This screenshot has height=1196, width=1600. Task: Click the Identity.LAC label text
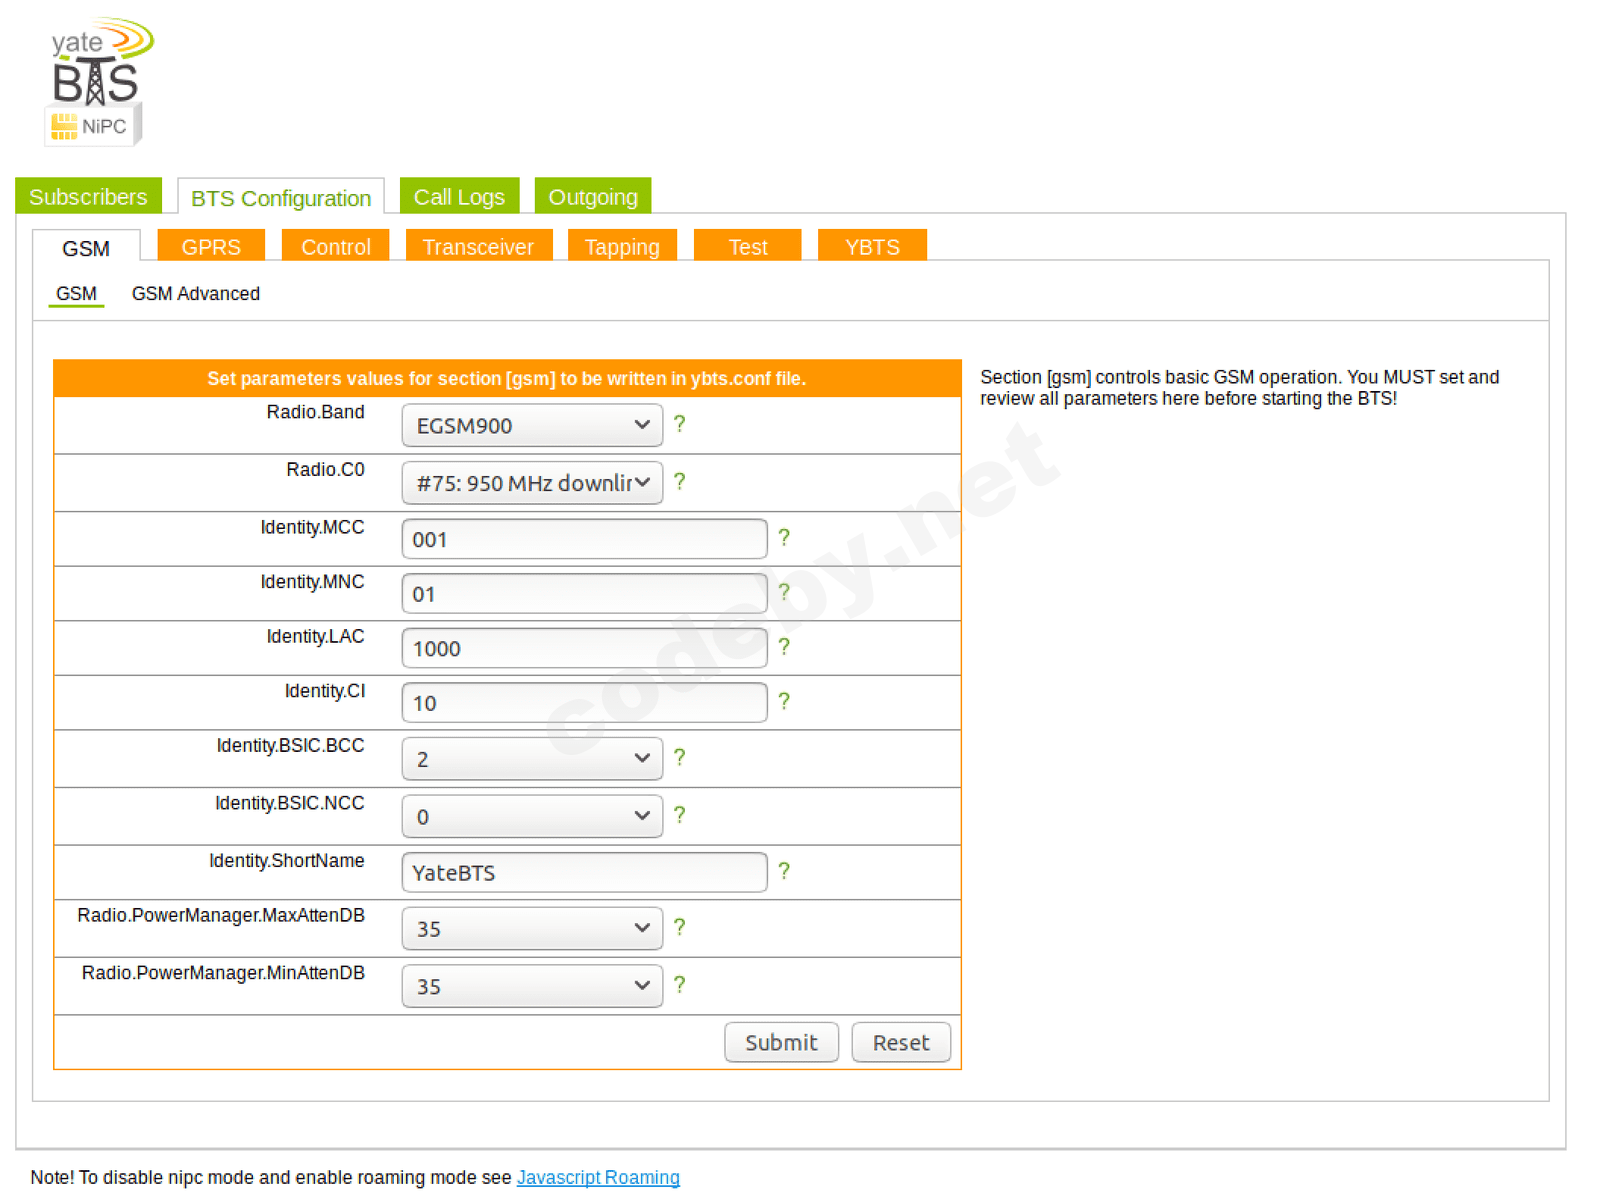315,637
